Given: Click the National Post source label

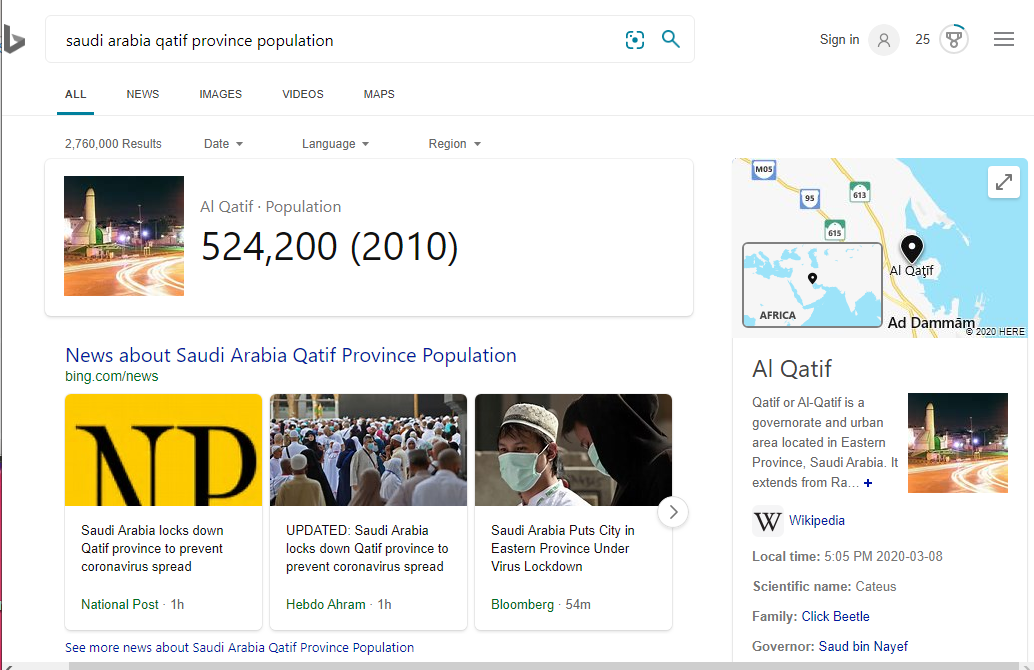Looking at the screenshot, I should 119,605.
